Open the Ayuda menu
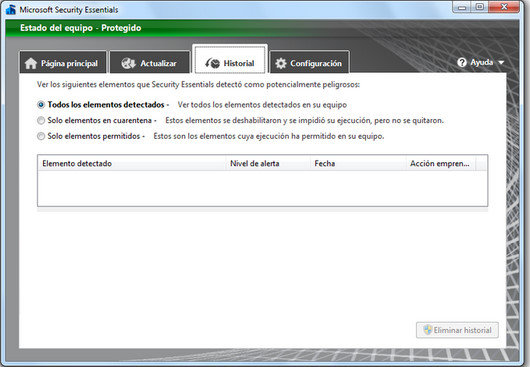530x367 pixels. tap(481, 63)
